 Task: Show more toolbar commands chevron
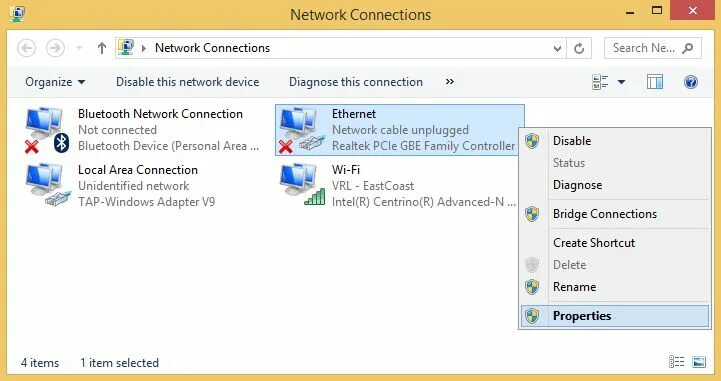click(450, 82)
